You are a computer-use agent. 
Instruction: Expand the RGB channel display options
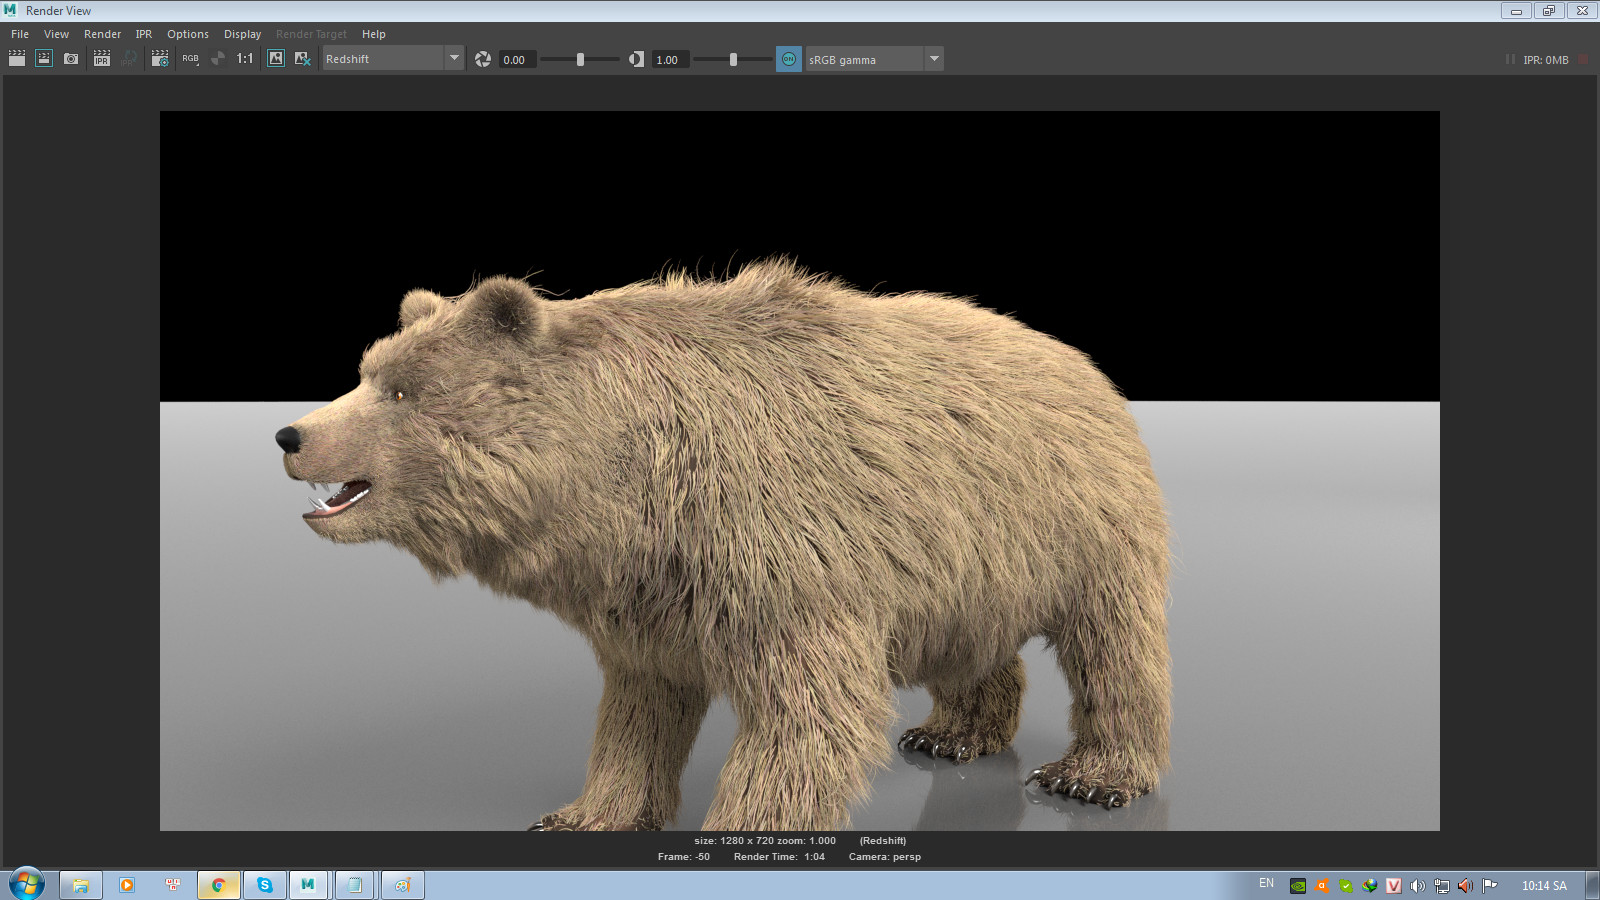tap(197, 65)
